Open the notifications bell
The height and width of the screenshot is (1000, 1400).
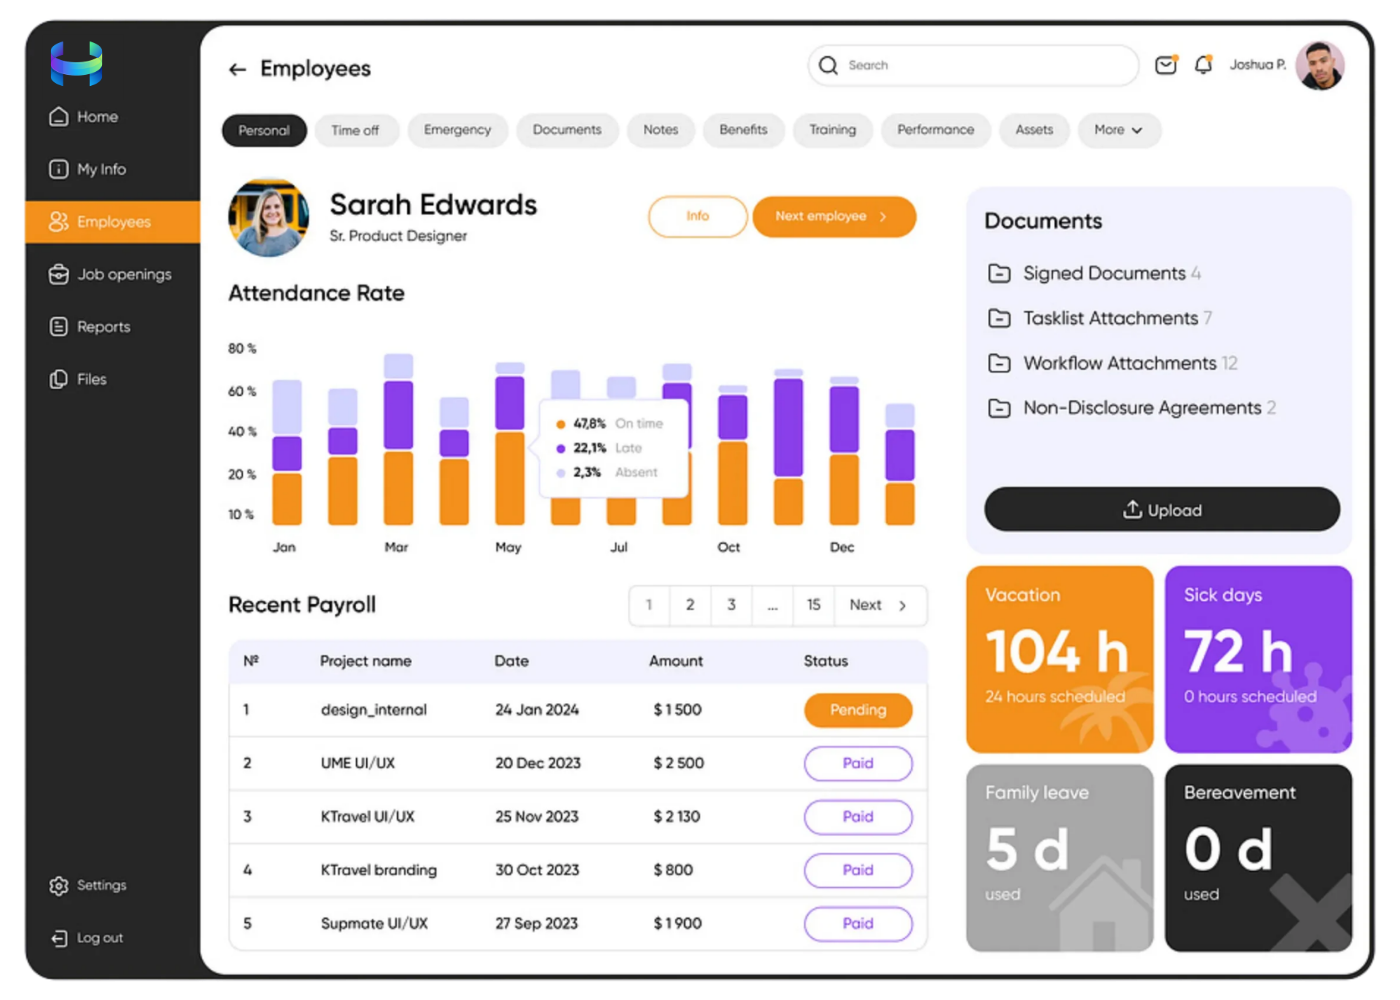pos(1203,65)
